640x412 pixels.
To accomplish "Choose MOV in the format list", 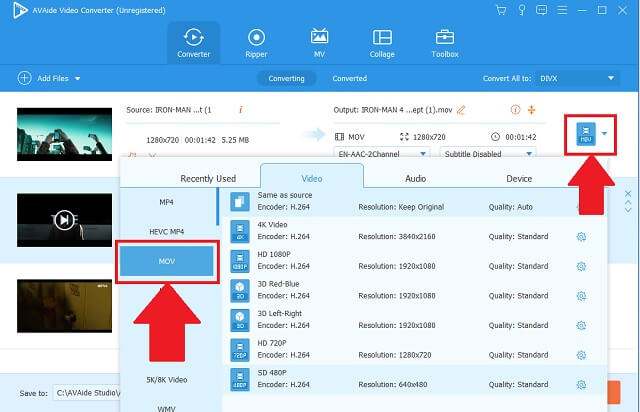I will 167,261.
